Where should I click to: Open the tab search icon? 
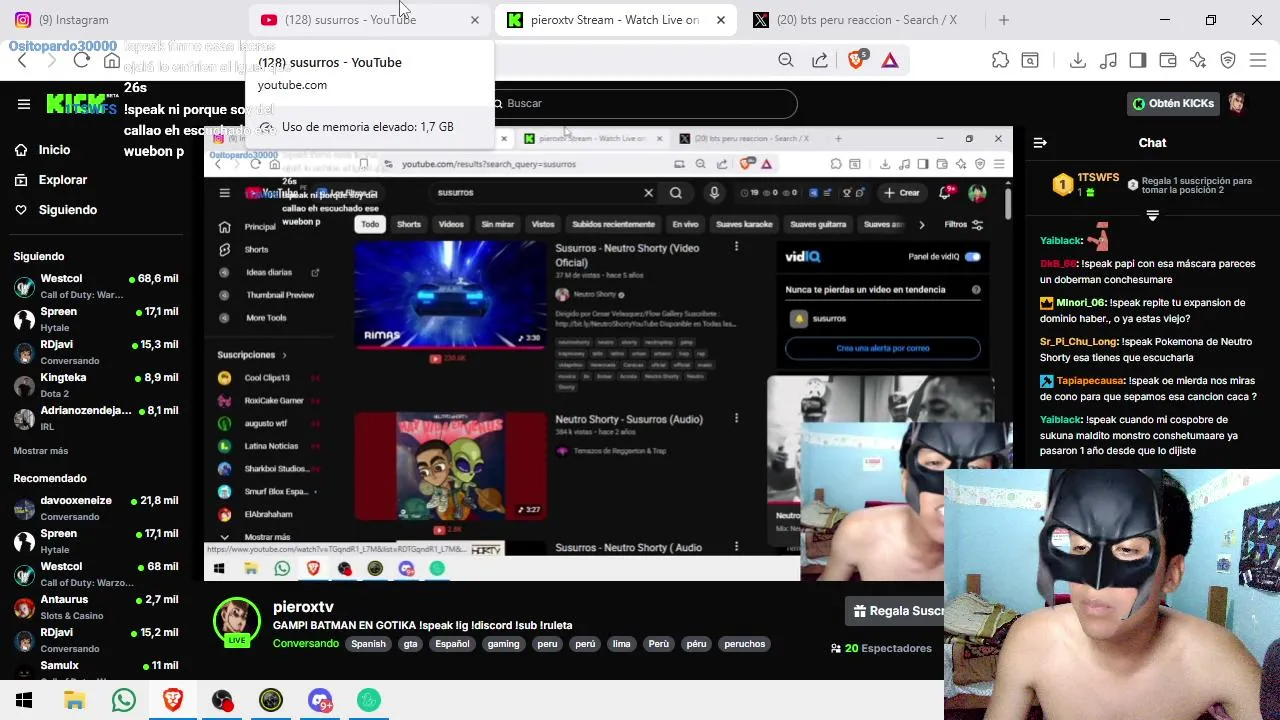pos(1030,61)
